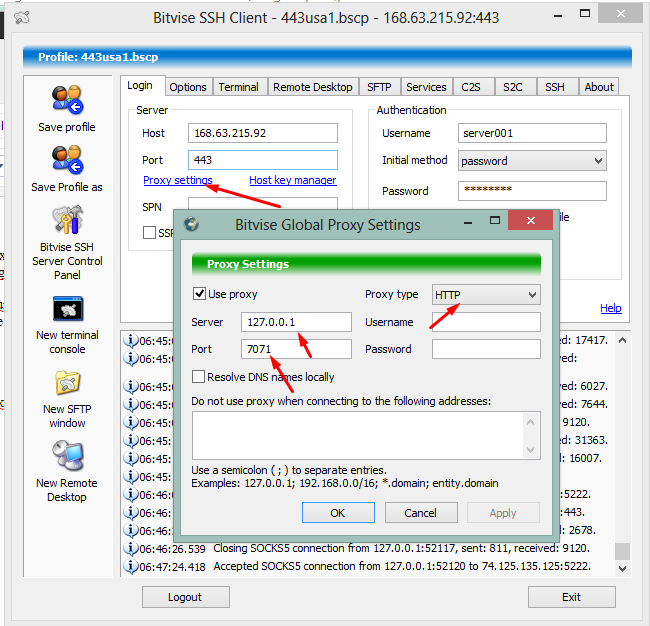This screenshot has width=650, height=626.
Task: Click the proxy Password field
Action: (486, 349)
